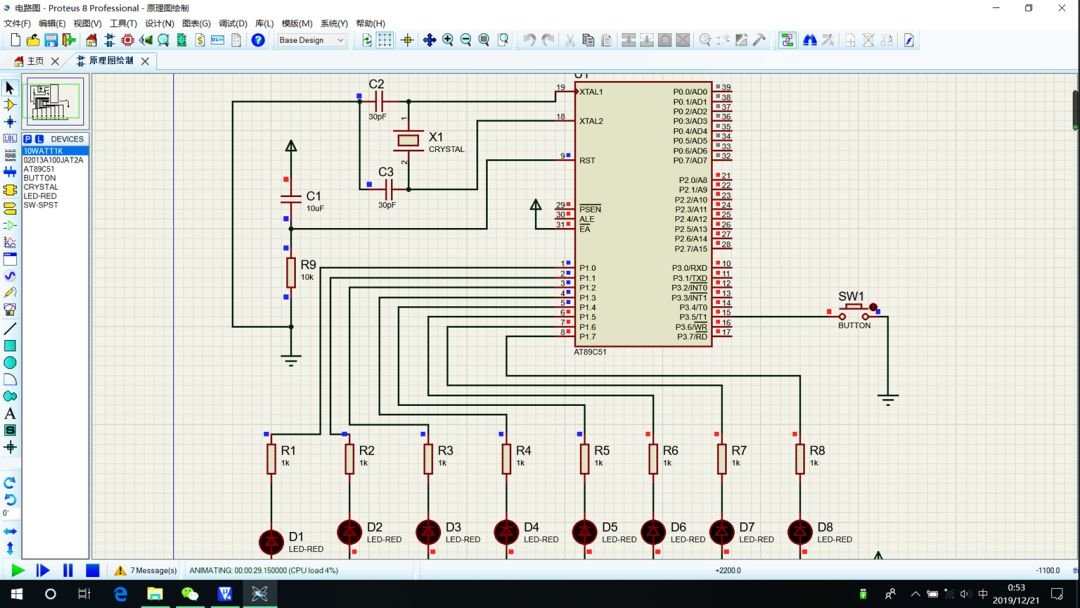Viewport: 1080px width, 608px height.
Task: Open PCB Layout via the red chip icon
Action: [x=127, y=41]
